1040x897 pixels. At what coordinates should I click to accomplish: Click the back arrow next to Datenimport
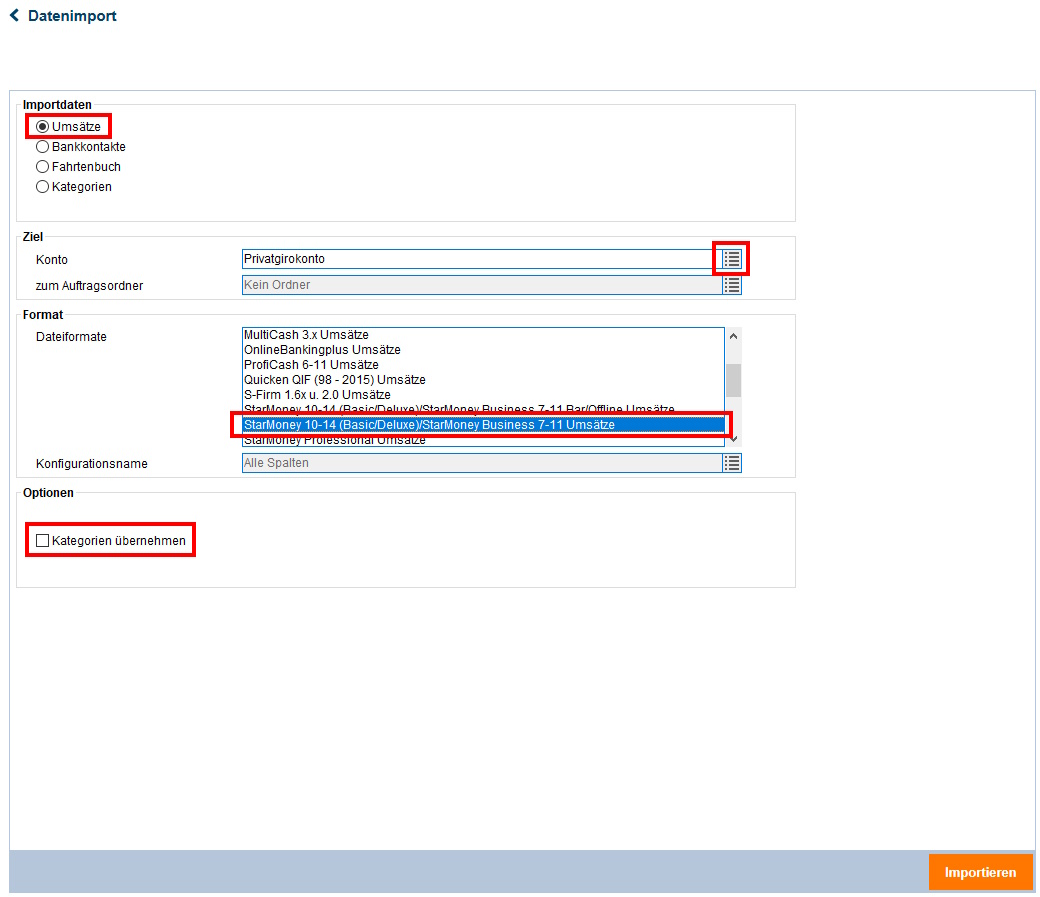[x=15, y=16]
